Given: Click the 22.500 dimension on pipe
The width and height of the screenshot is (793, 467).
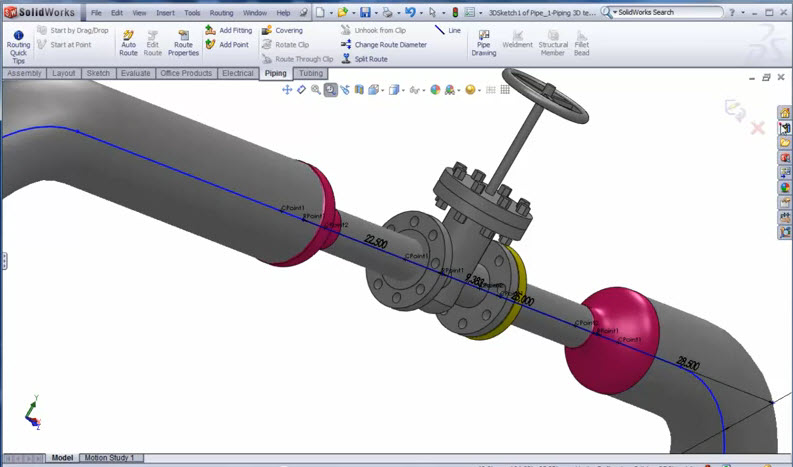Looking at the screenshot, I should (376, 242).
